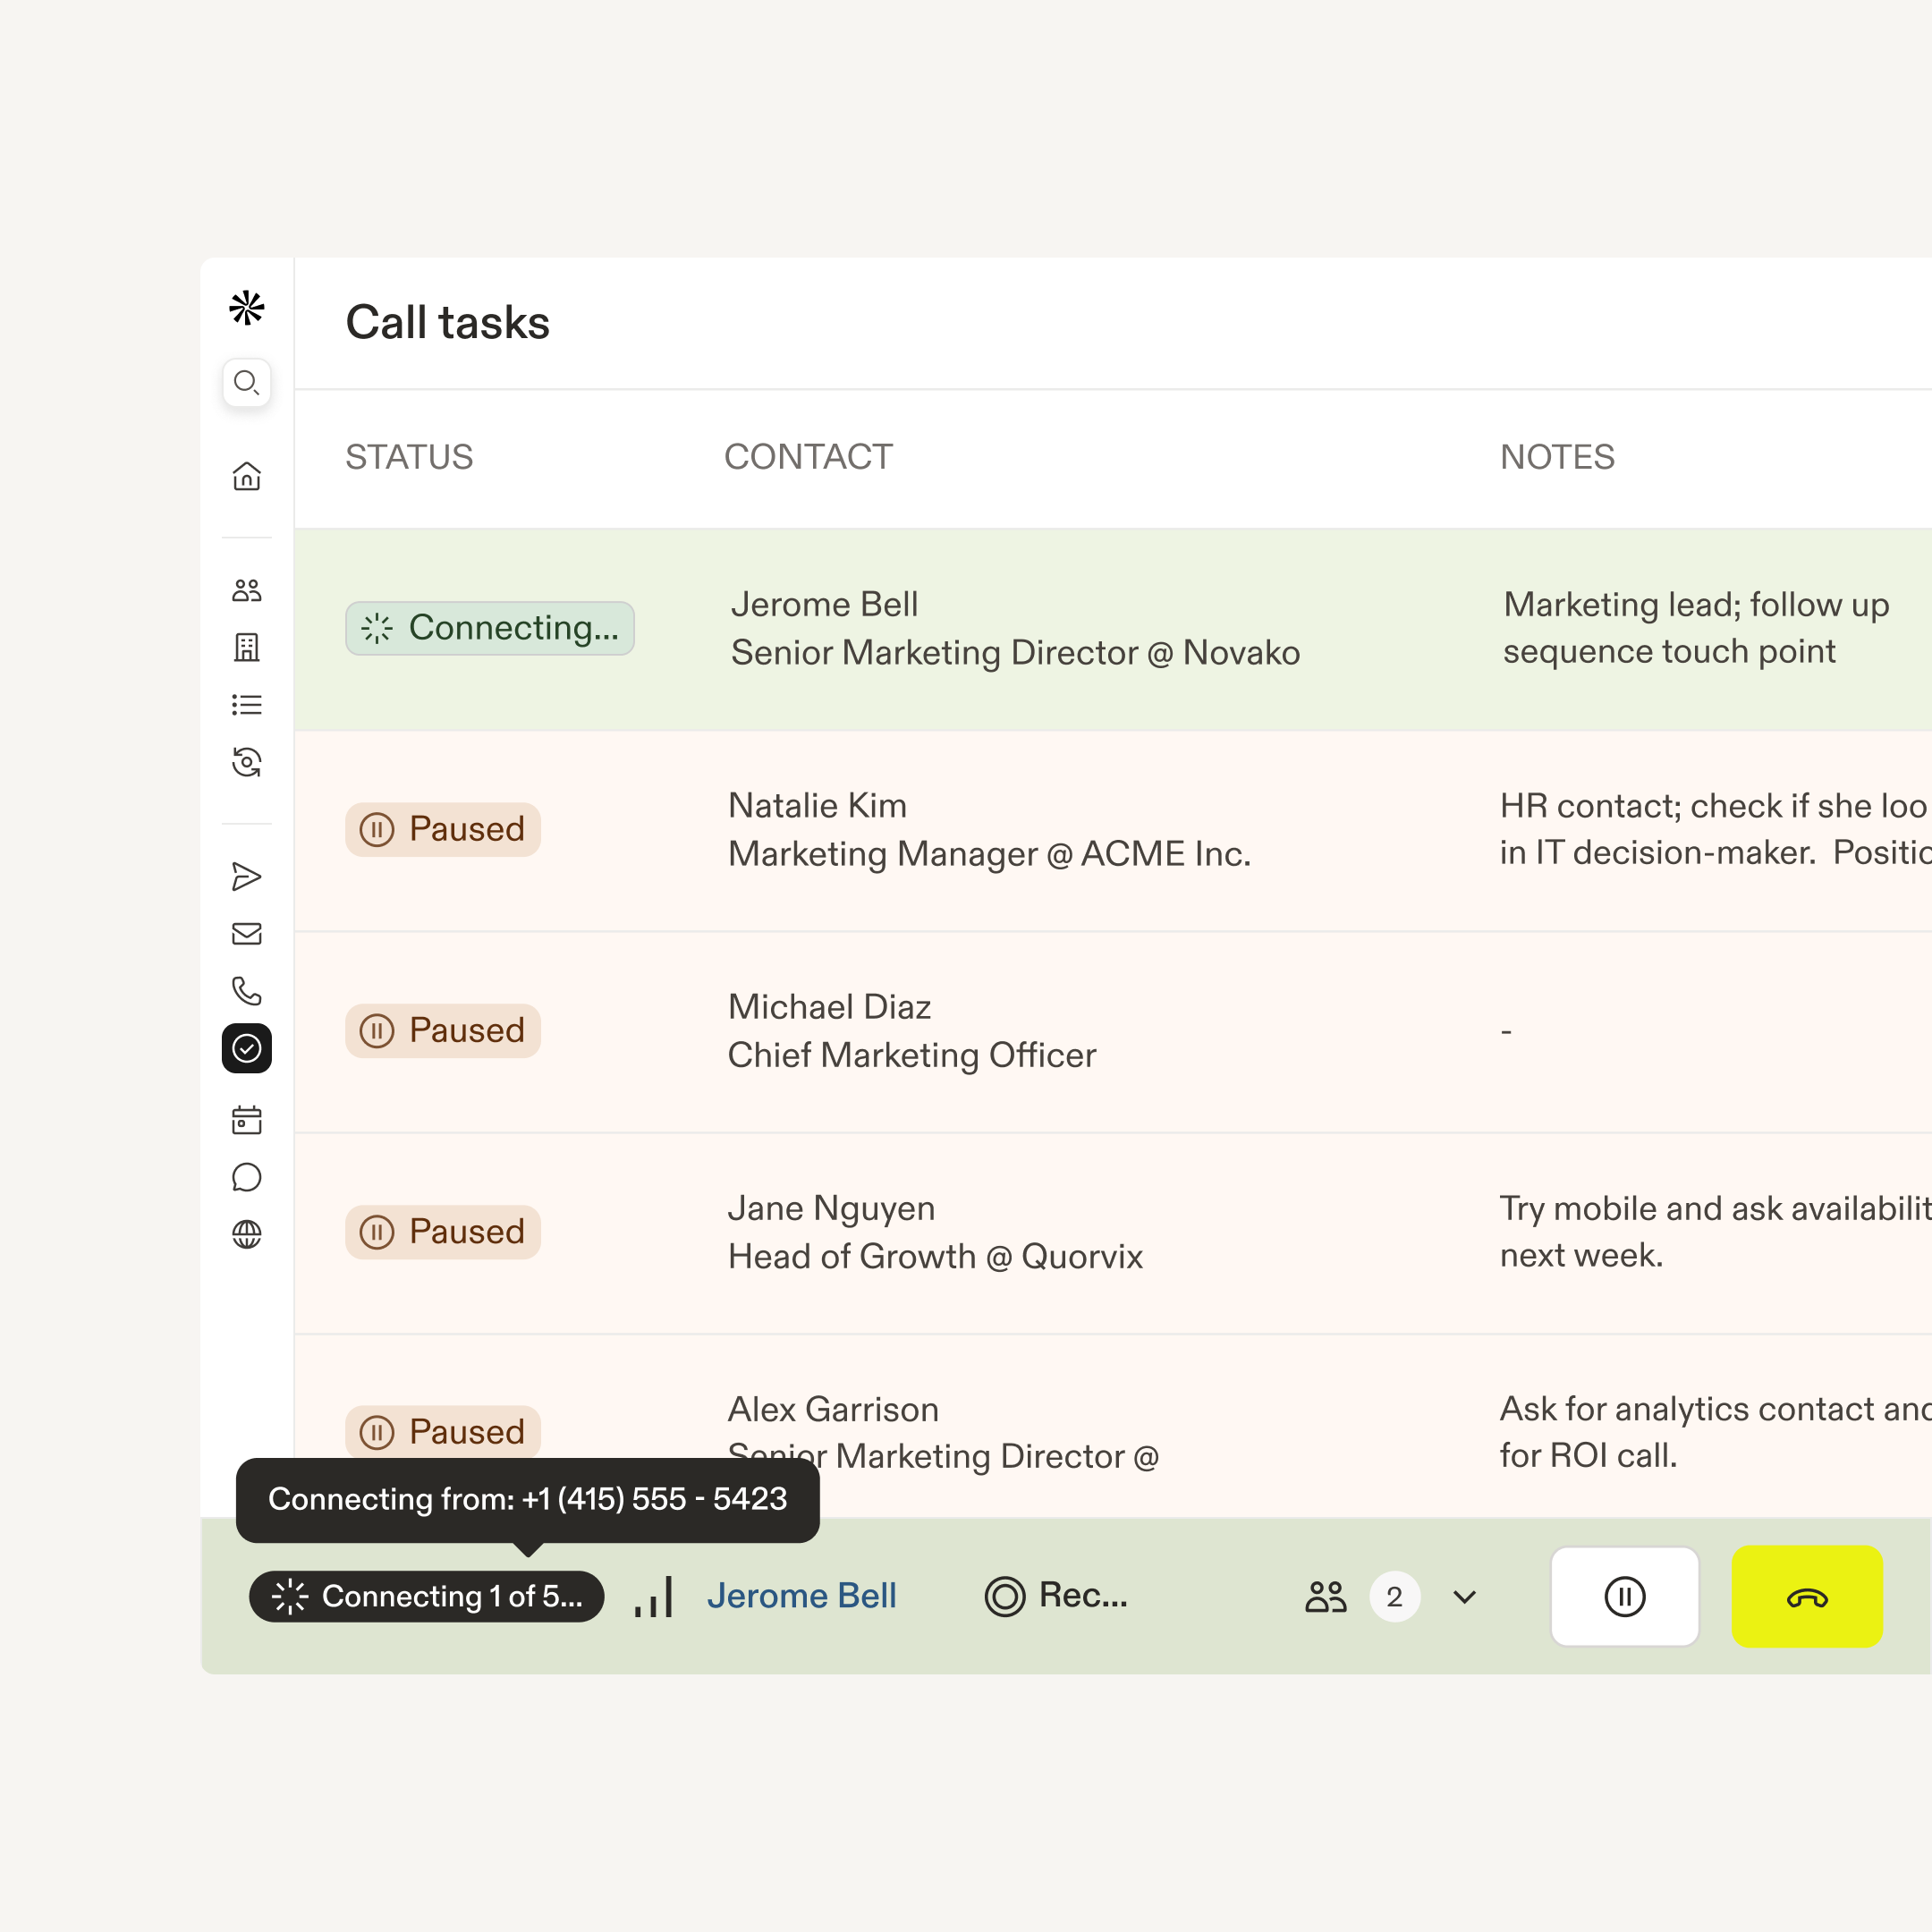Open the Lists icon in sidebar
The height and width of the screenshot is (1932, 1932).
(x=246, y=704)
